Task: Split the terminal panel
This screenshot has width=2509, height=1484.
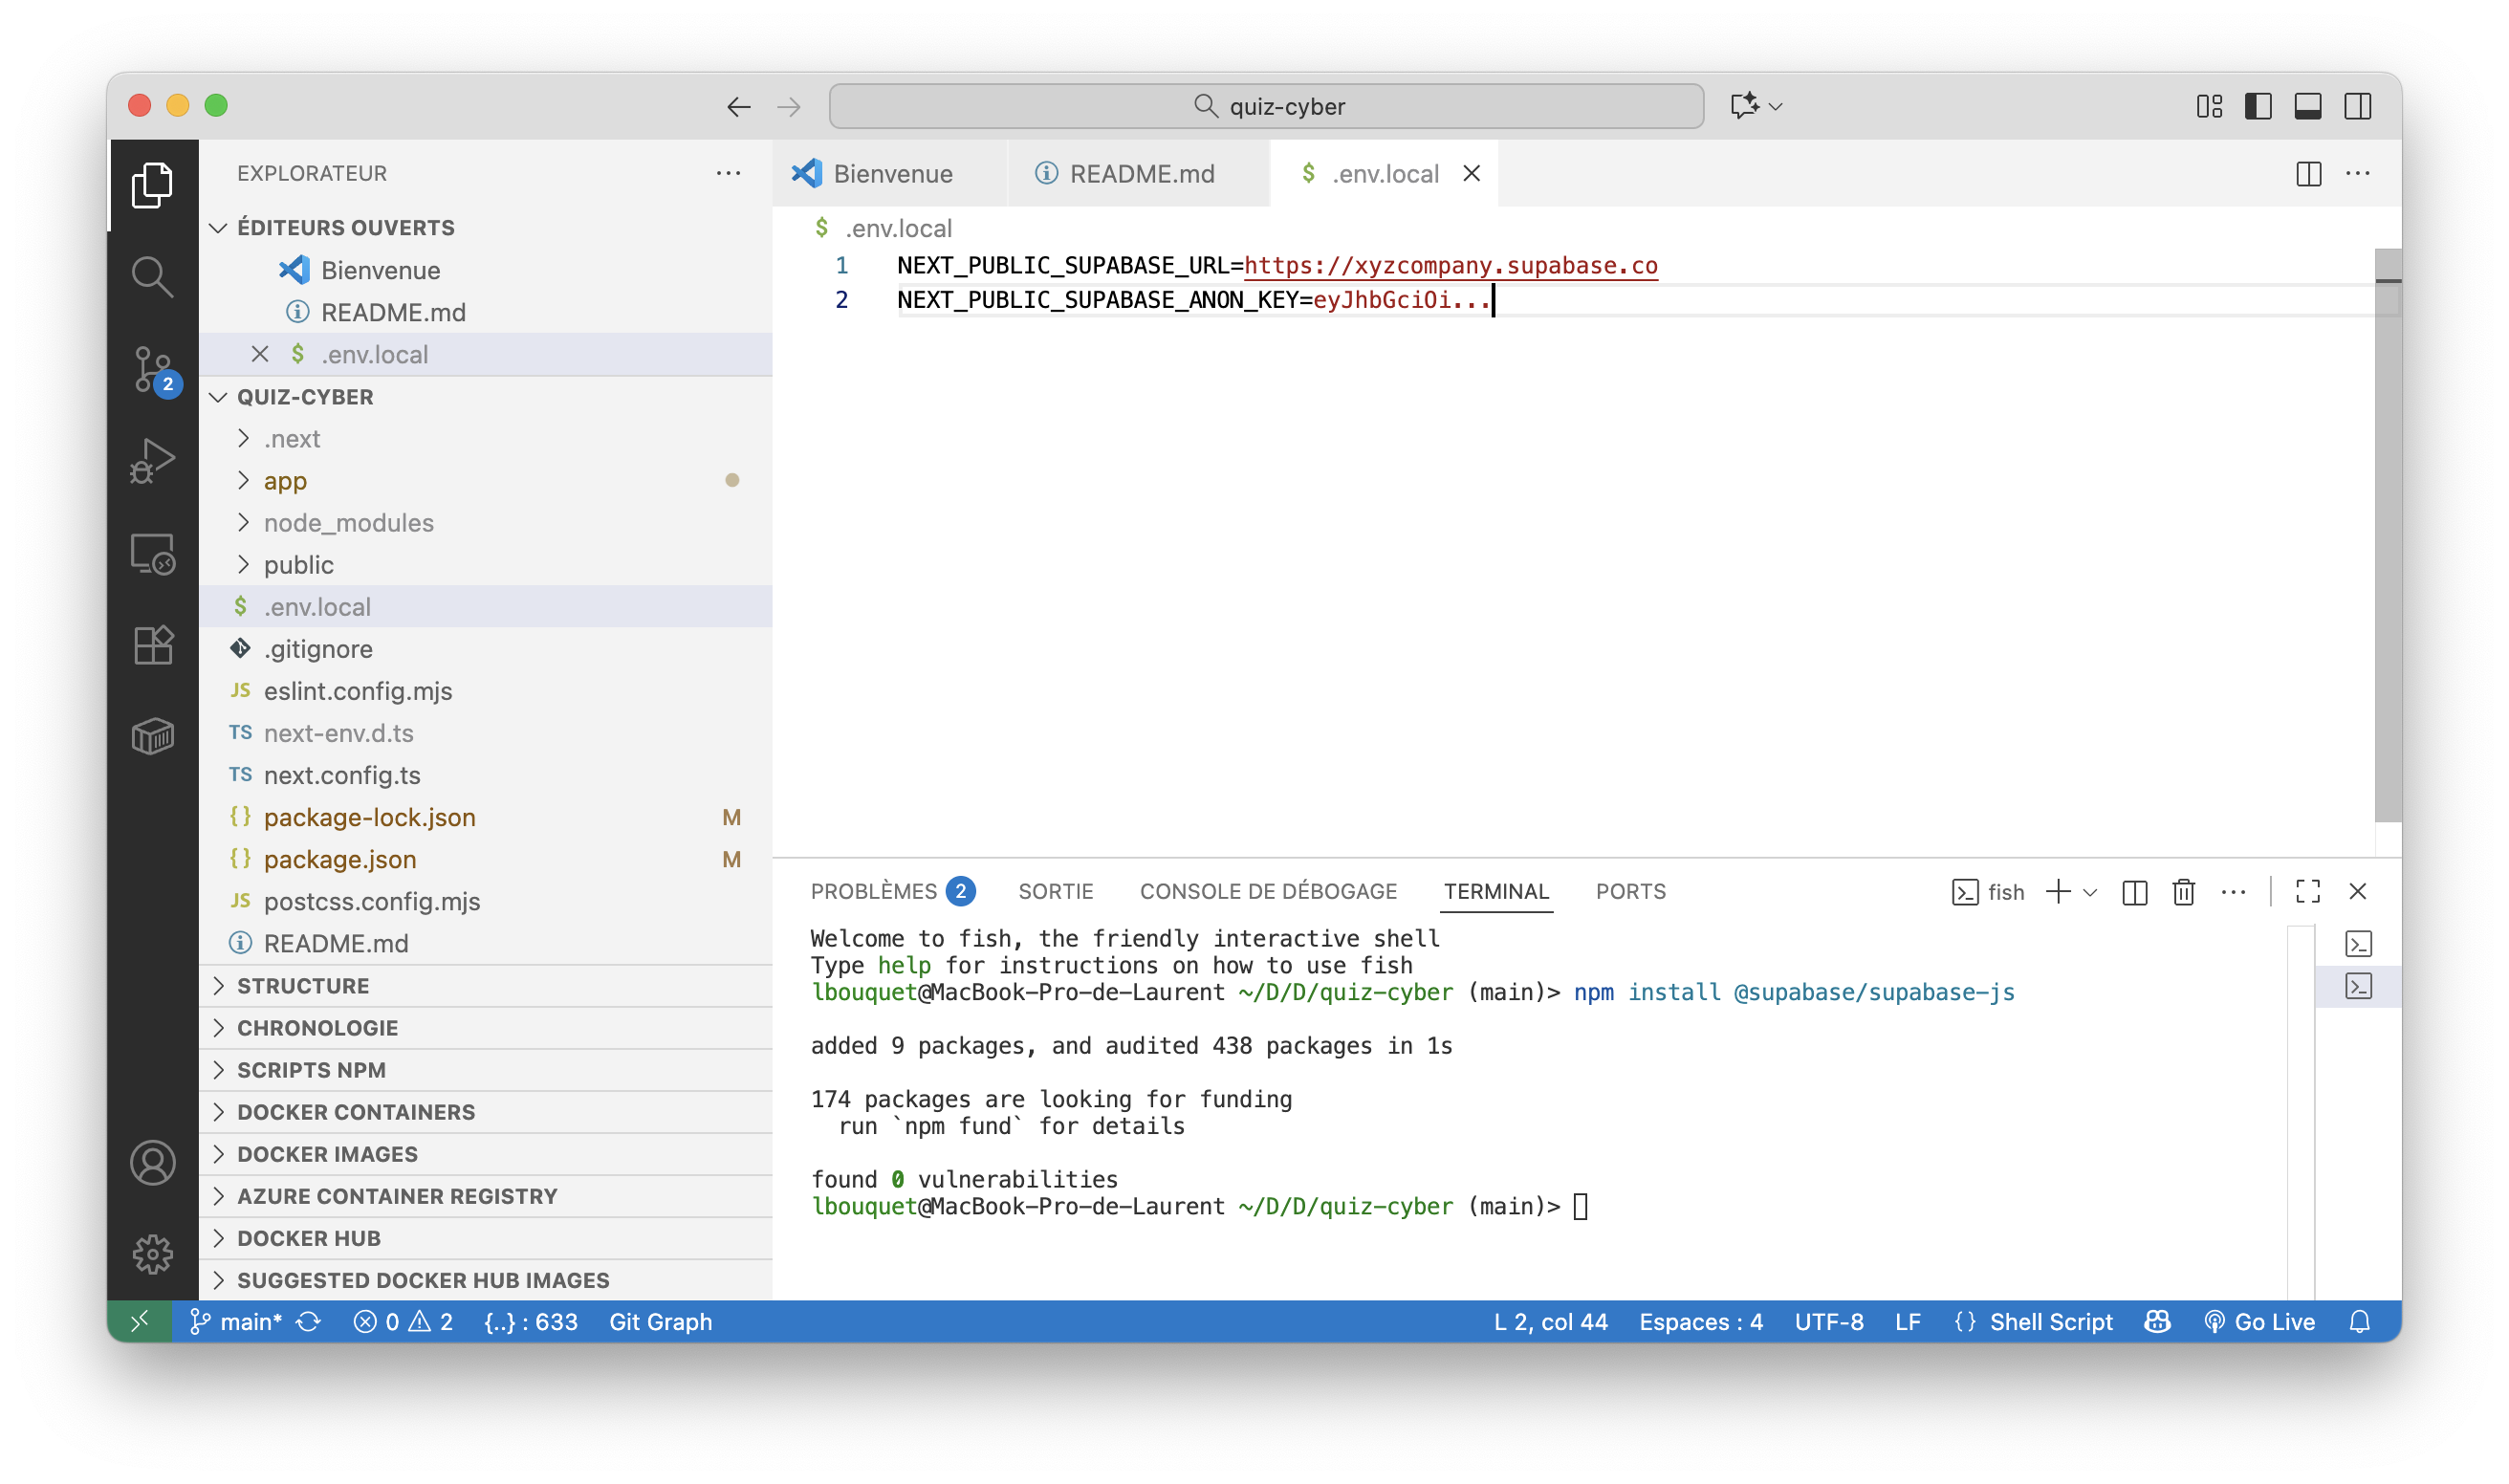Action: click(2134, 891)
